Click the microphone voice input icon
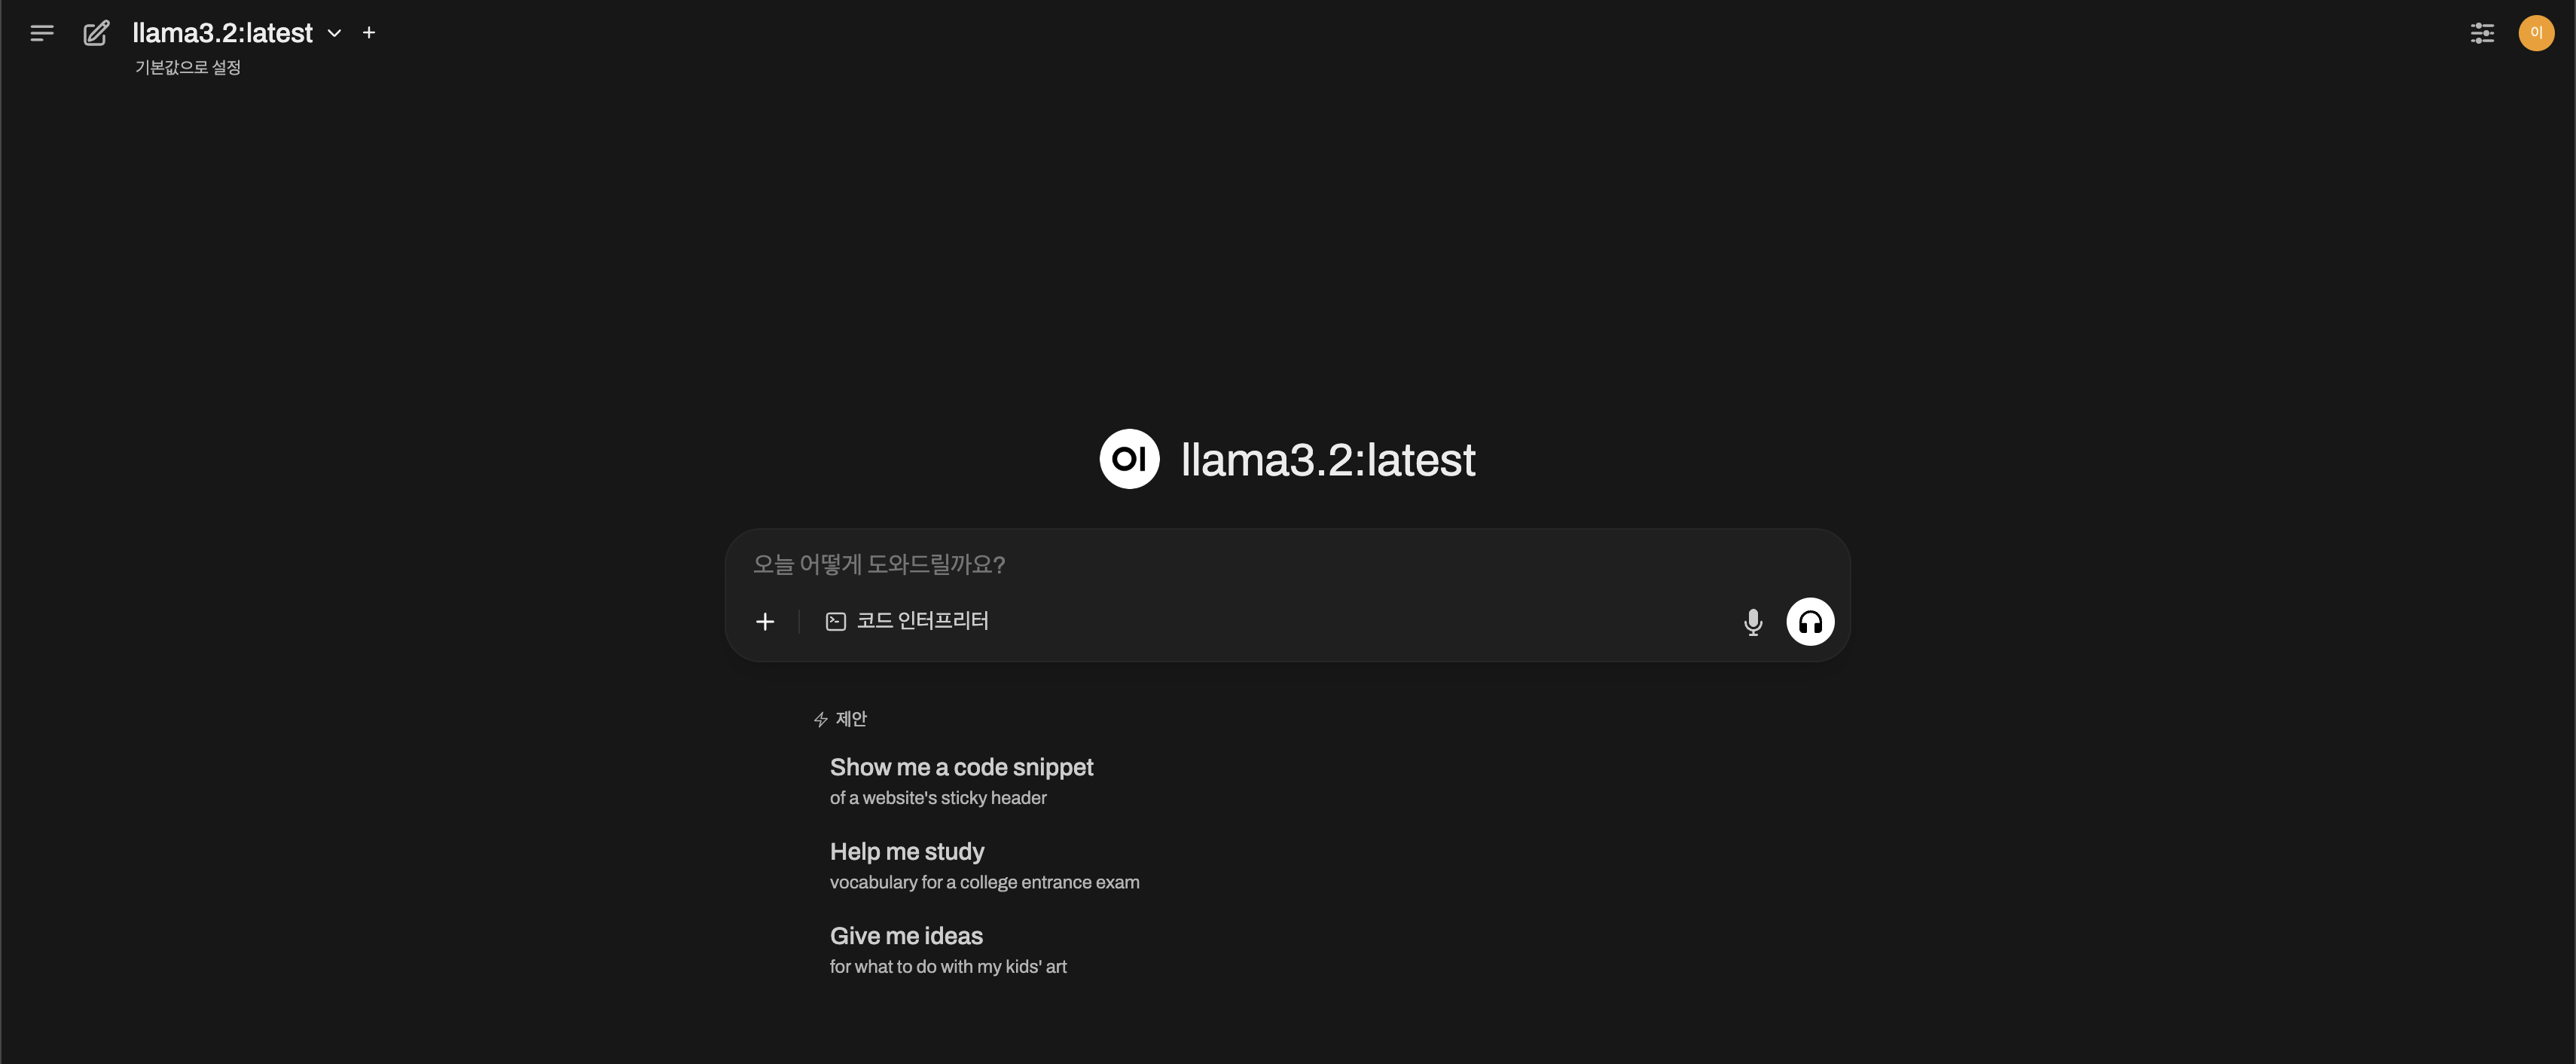Viewport: 2576px width, 1064px height. [x=1753, y=622]
